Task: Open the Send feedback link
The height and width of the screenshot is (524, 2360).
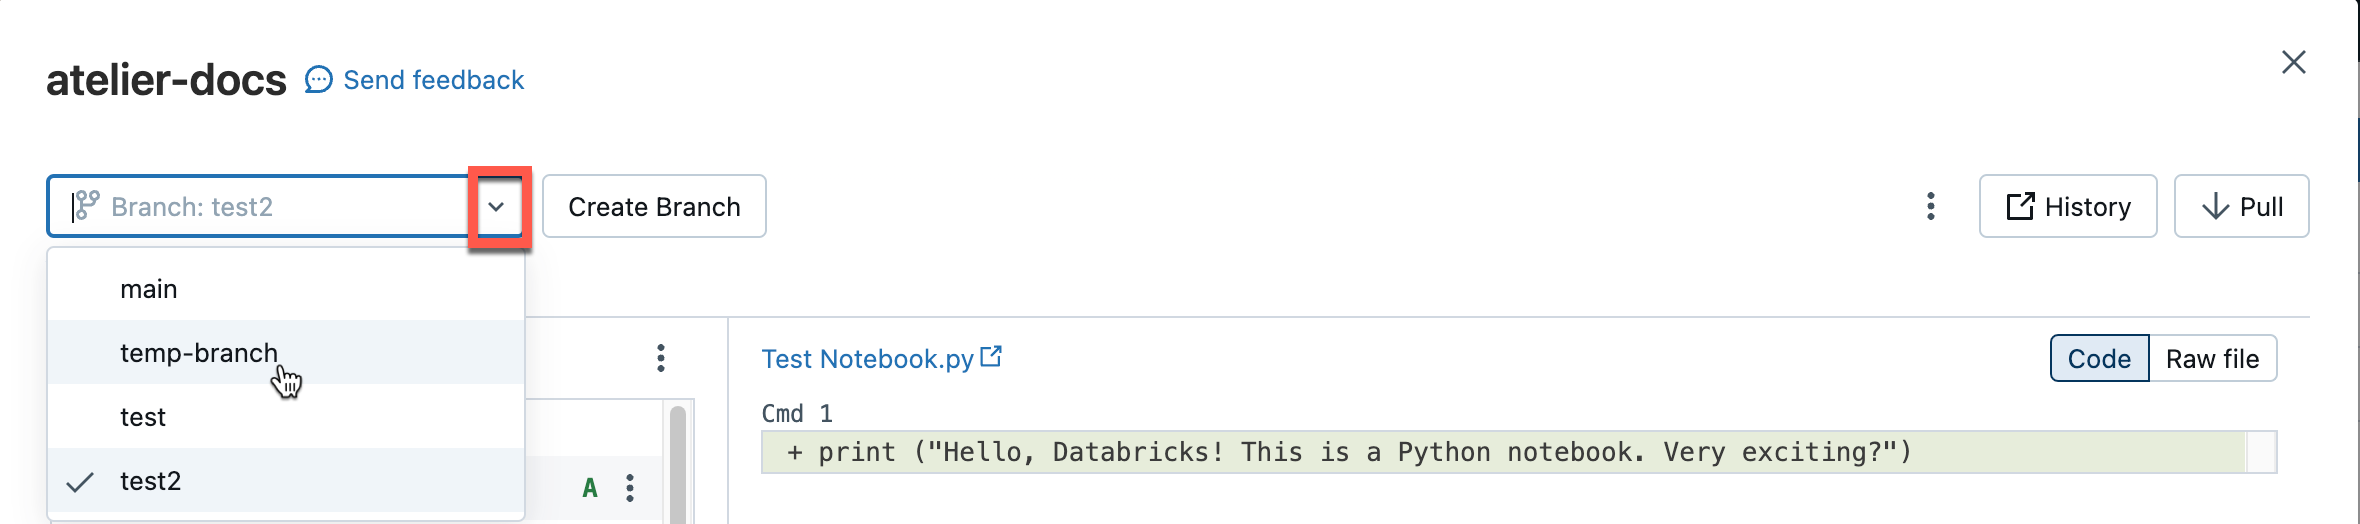Action: [433, 80]
